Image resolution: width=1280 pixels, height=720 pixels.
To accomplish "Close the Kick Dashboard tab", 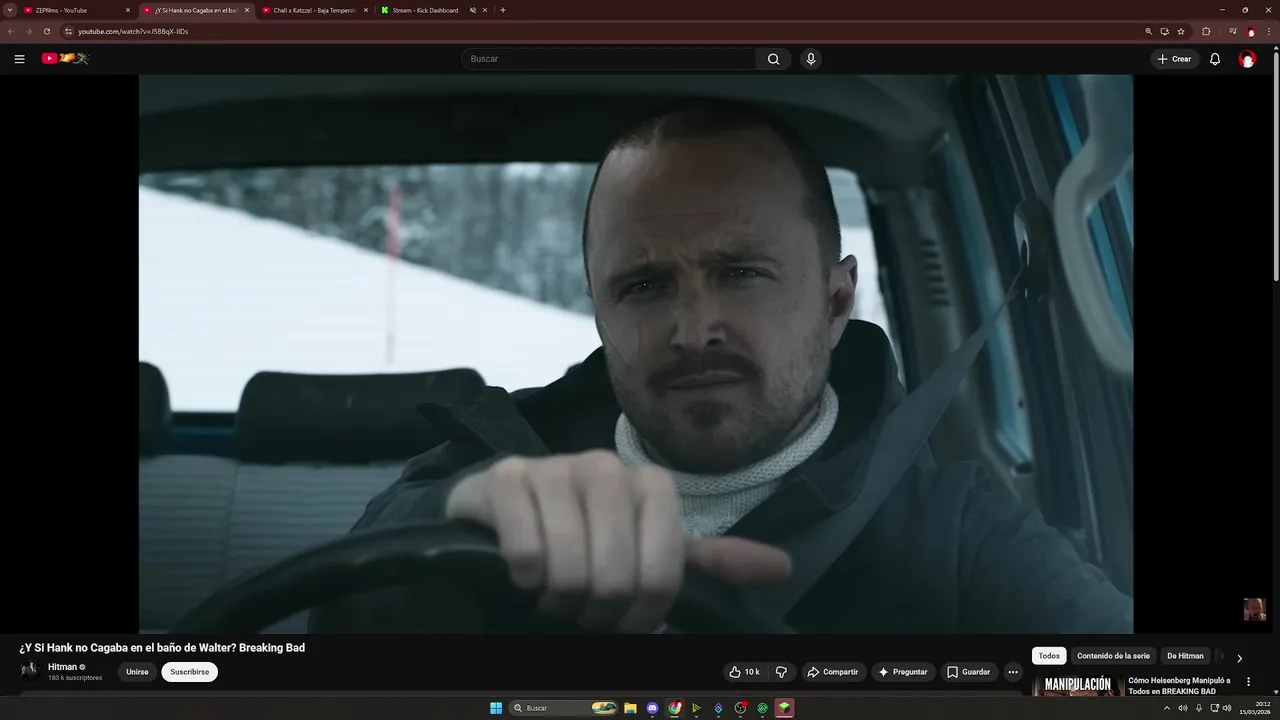I will coord(485,10).
